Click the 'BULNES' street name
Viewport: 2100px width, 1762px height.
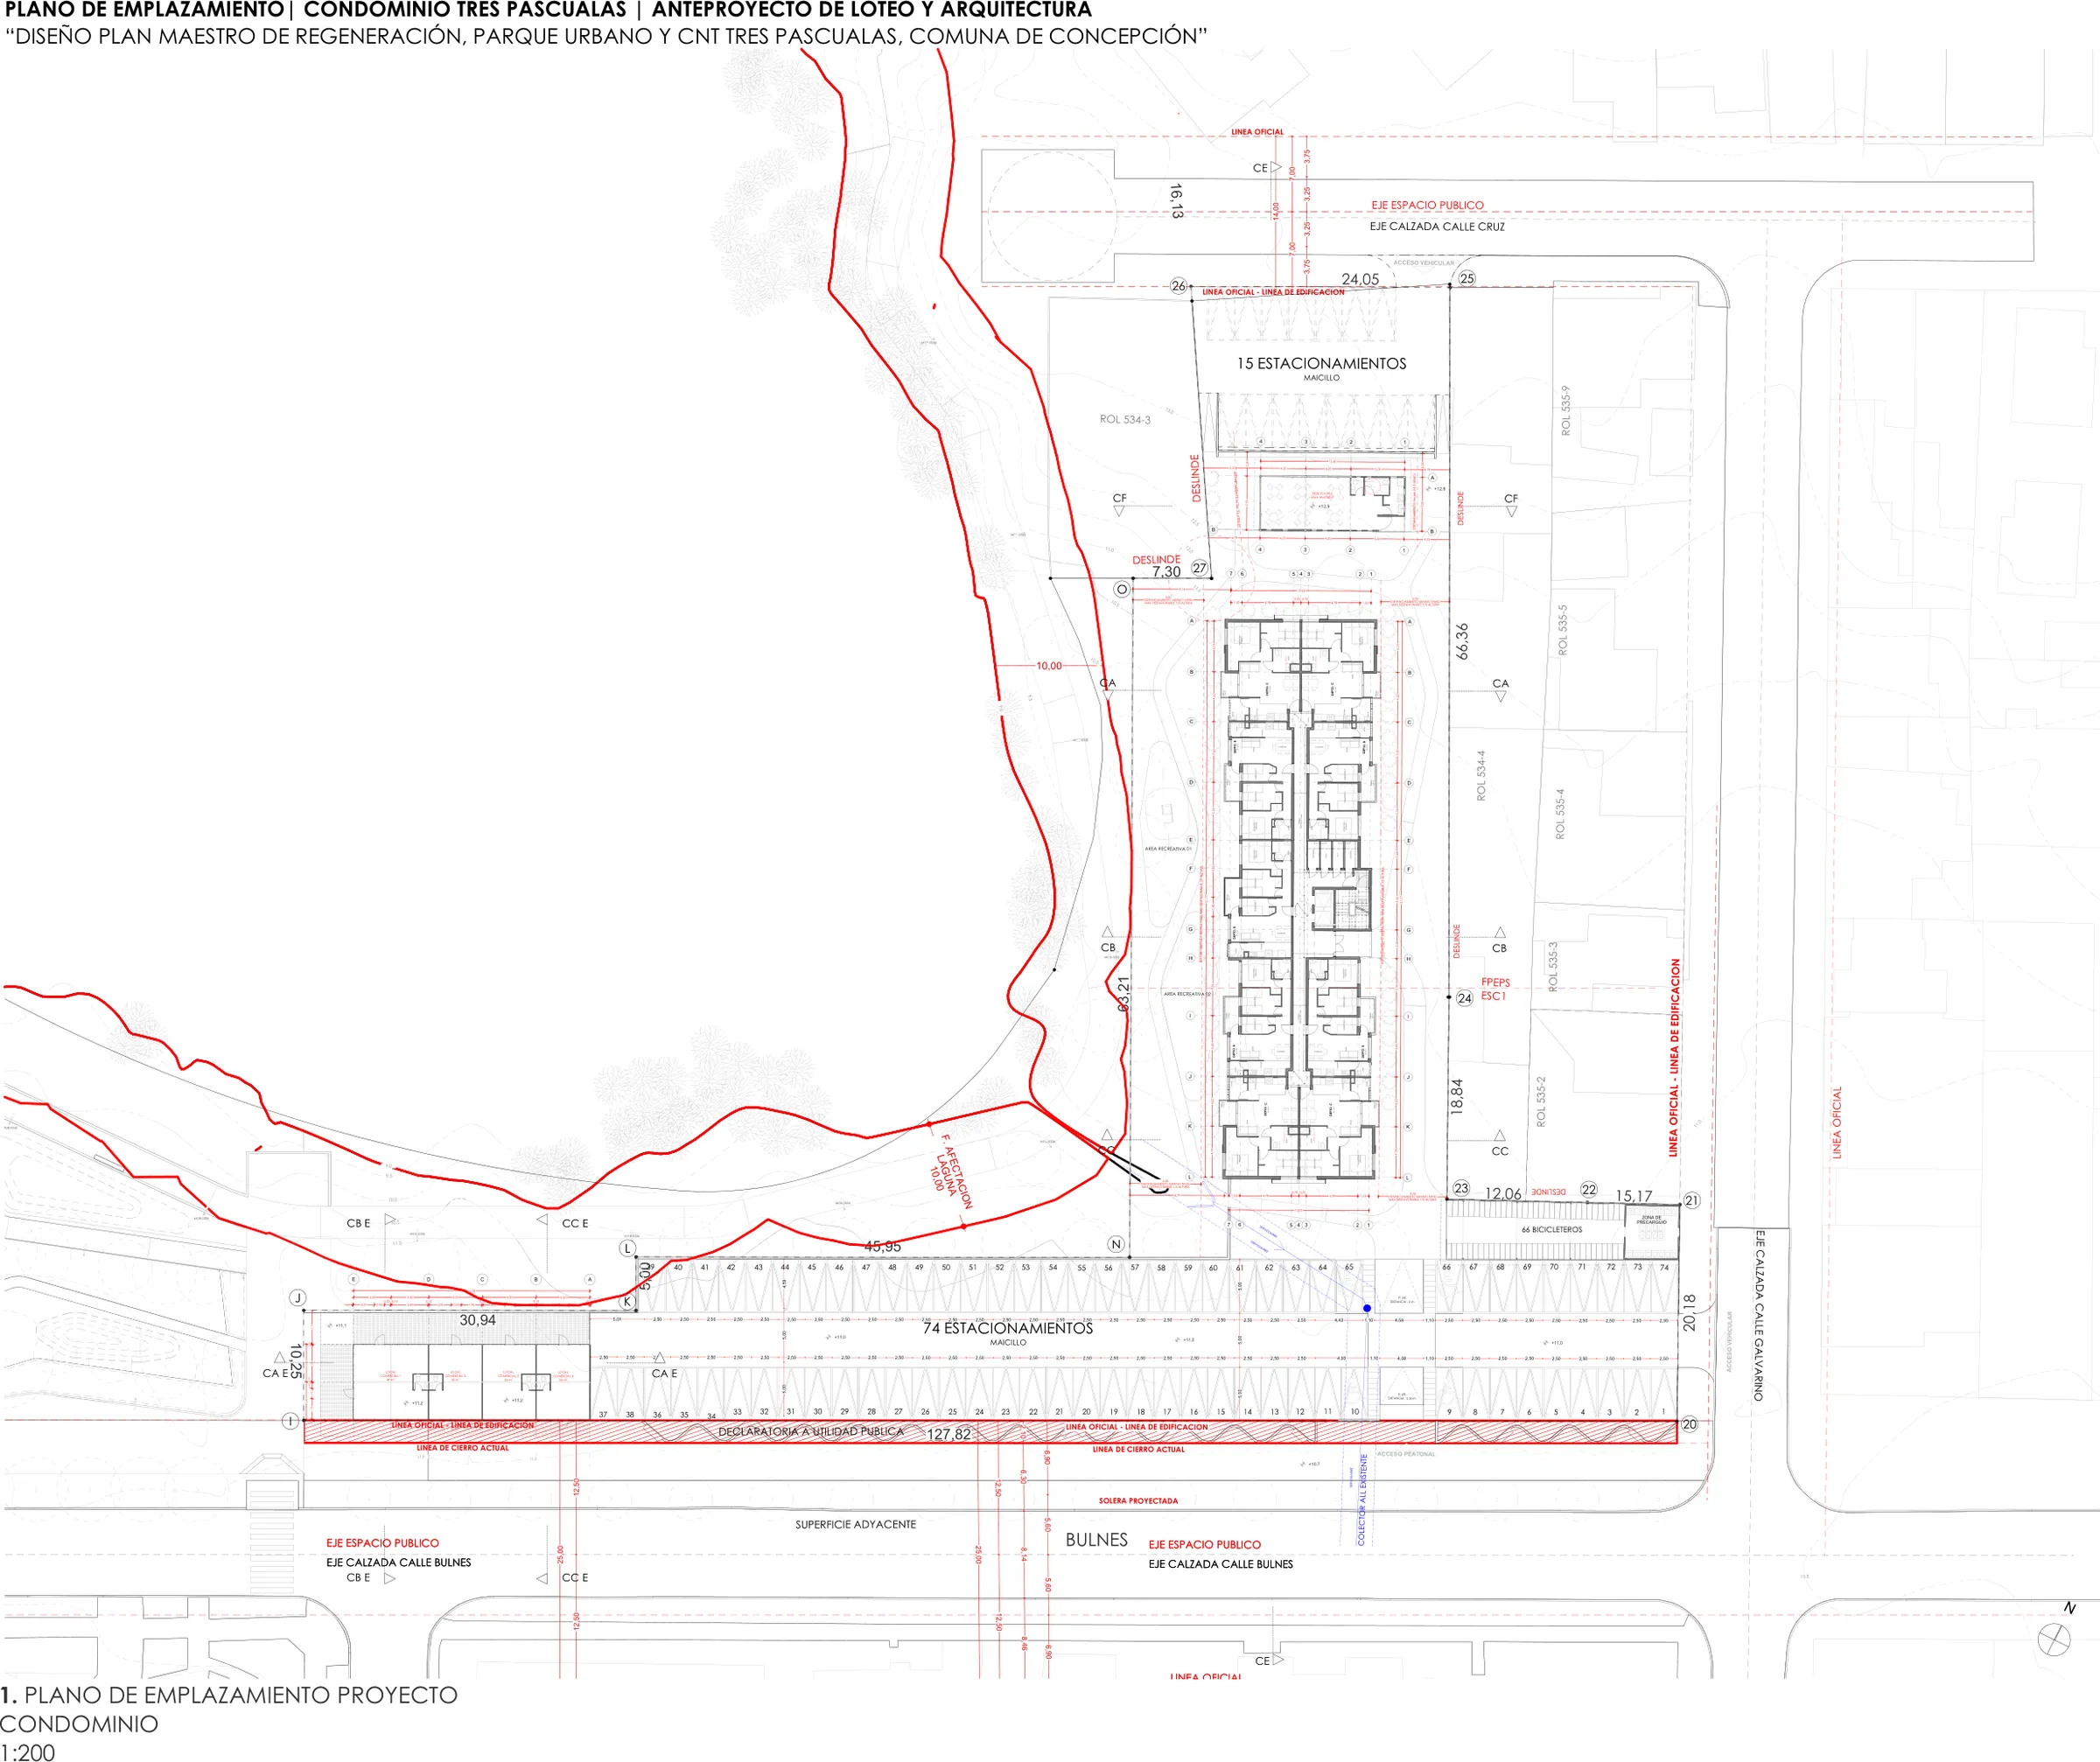tap(1096, 1540)
